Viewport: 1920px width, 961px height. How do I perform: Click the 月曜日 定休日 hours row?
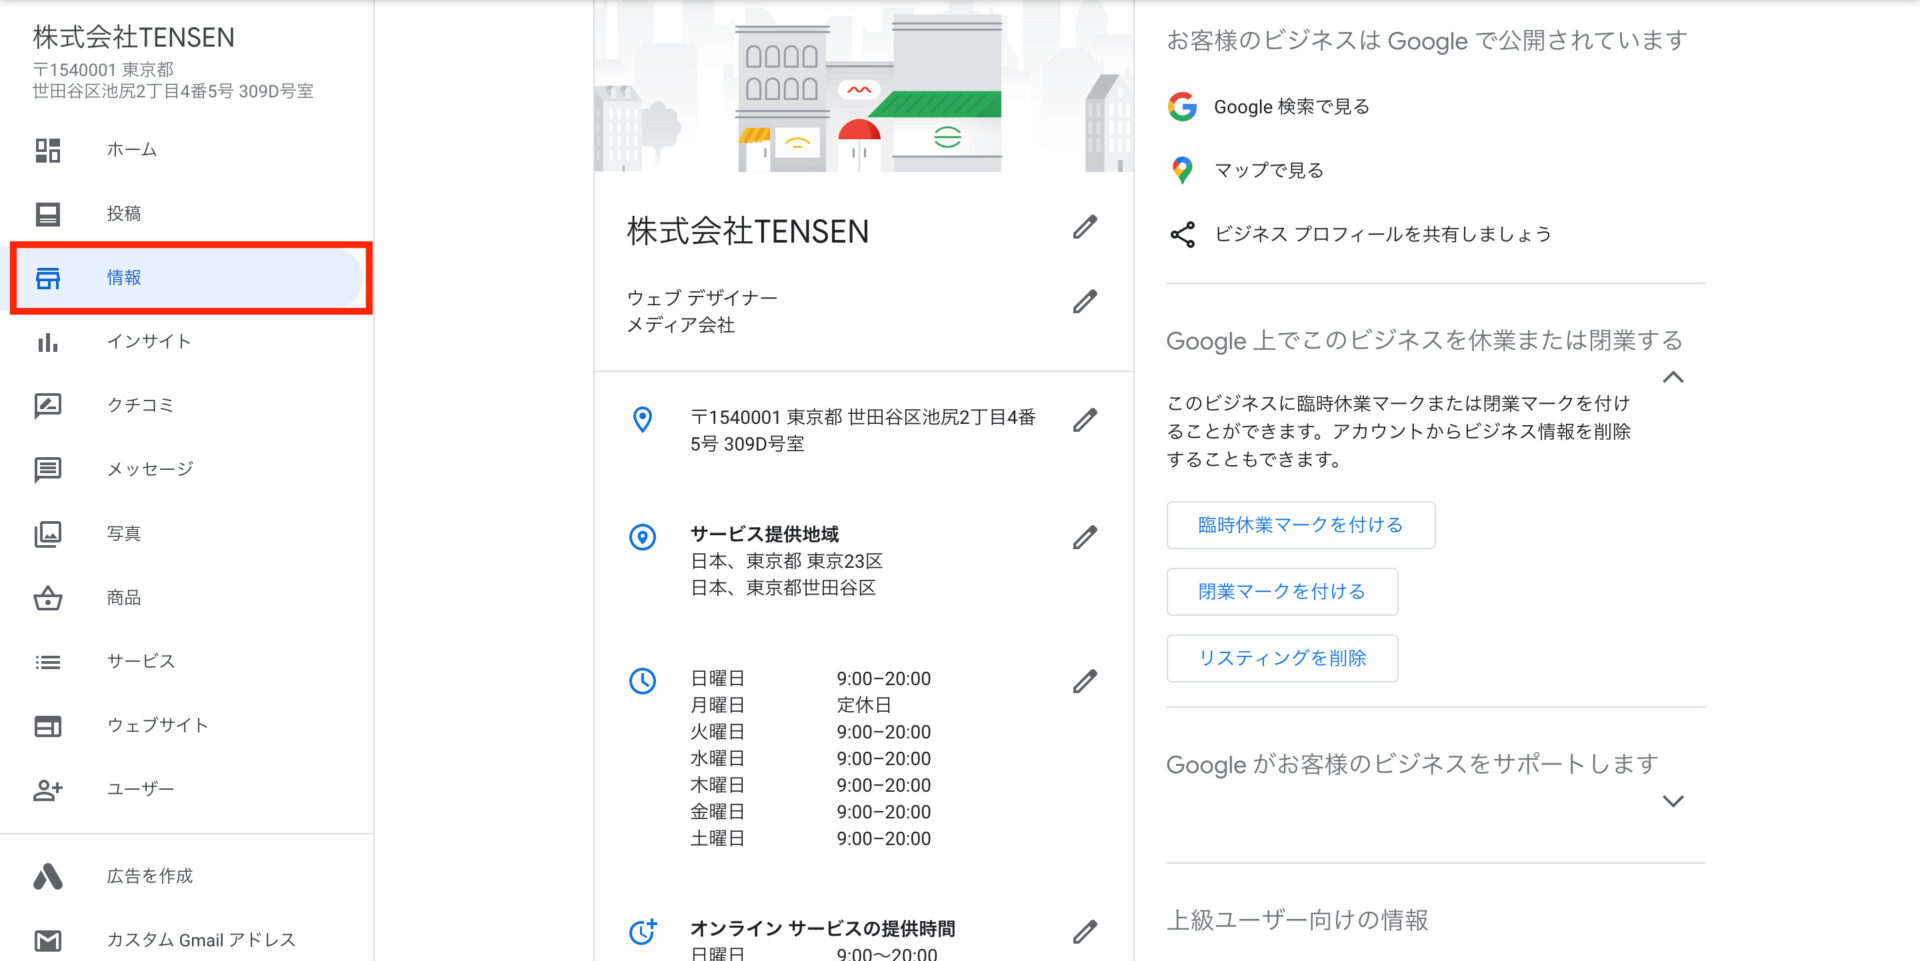[811, 705]
